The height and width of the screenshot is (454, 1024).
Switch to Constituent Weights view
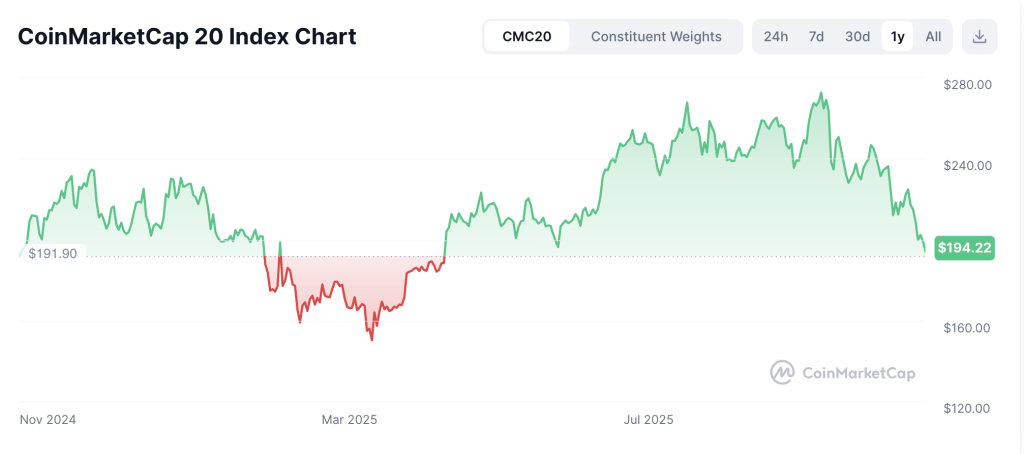coord(656,37)
